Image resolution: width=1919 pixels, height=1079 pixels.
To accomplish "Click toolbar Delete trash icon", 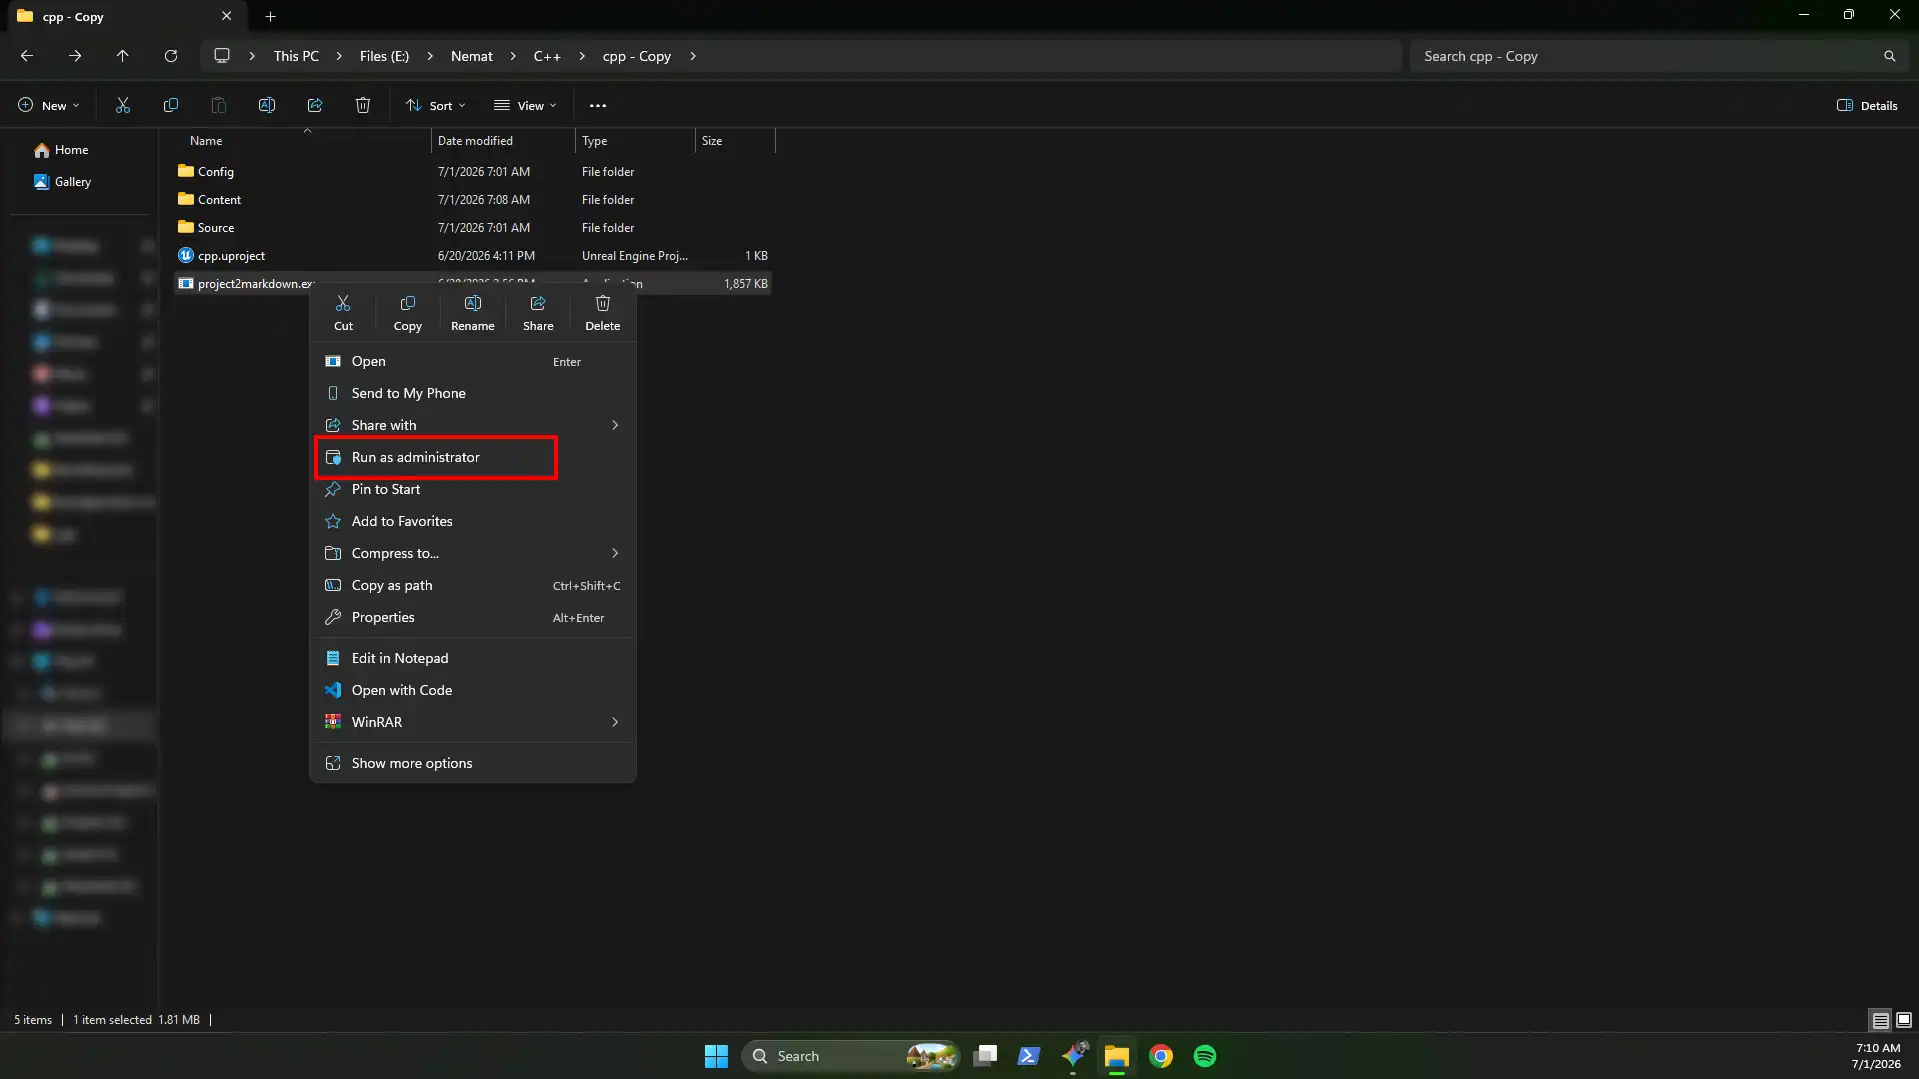I will point(363,105).
